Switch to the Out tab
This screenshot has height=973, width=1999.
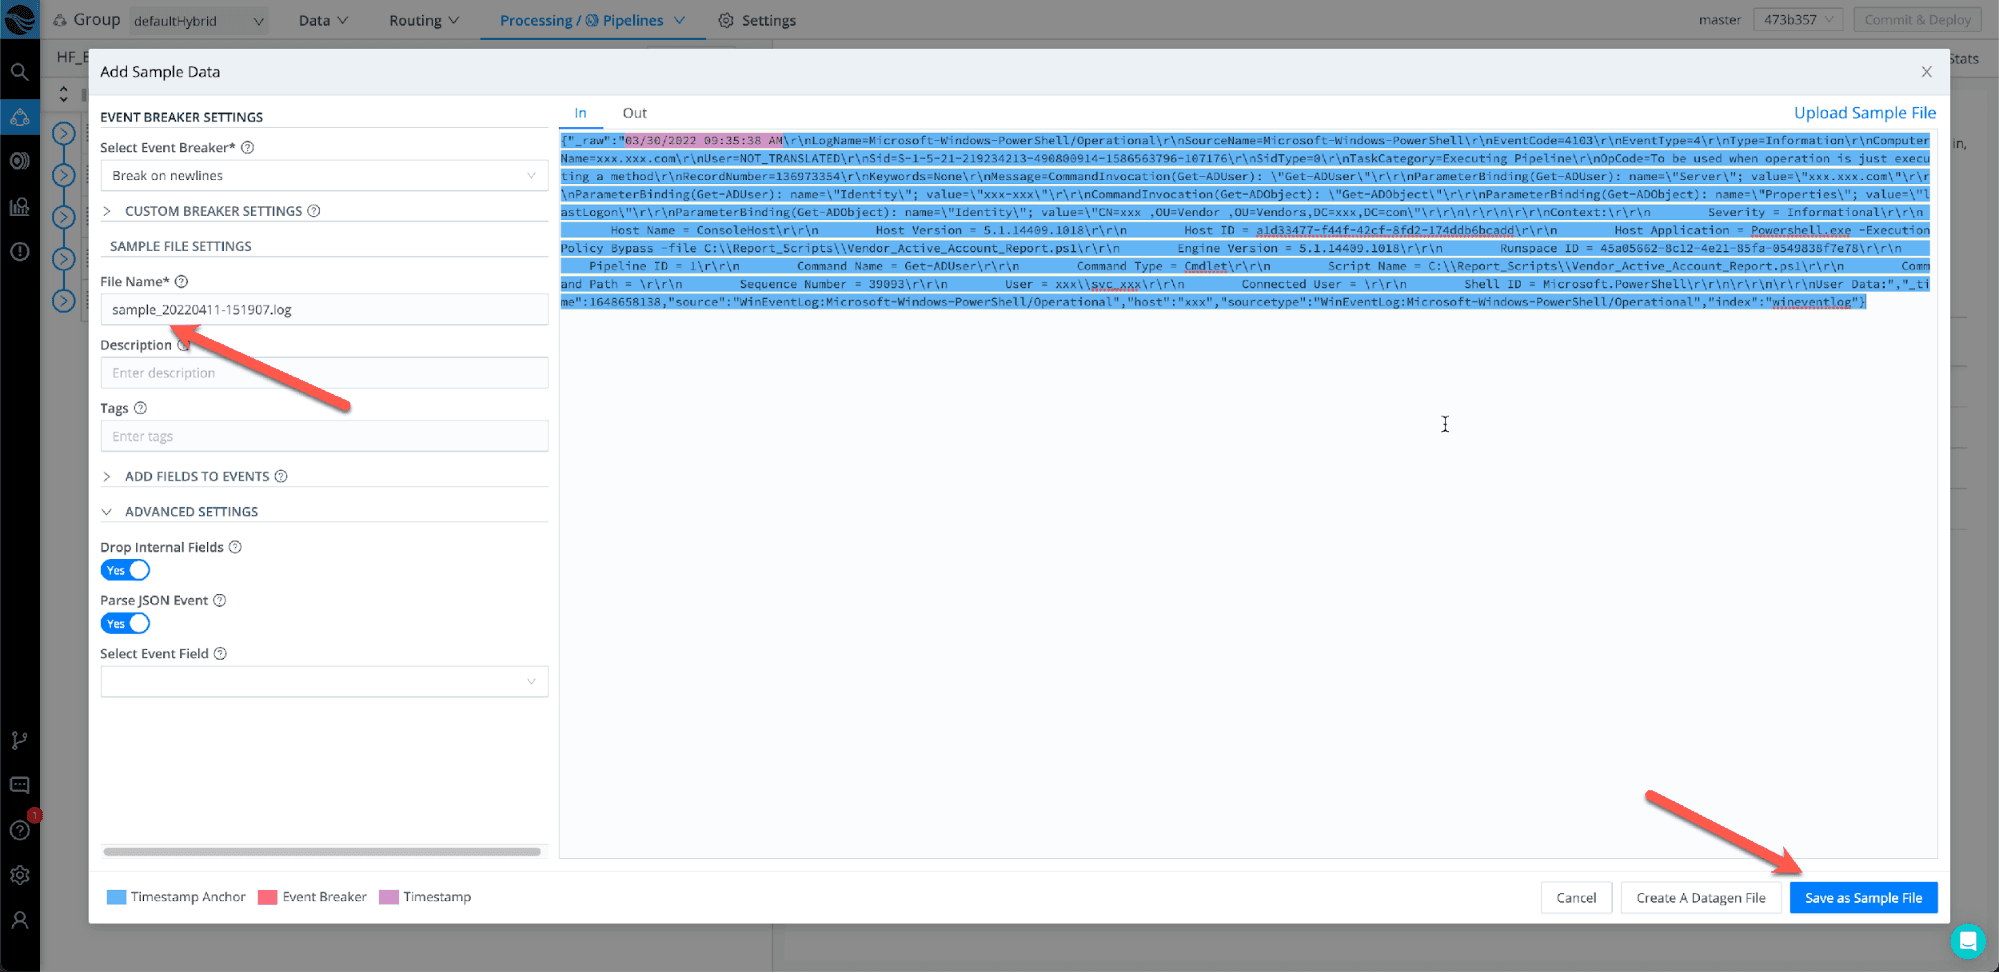click(x=634, y=113)
